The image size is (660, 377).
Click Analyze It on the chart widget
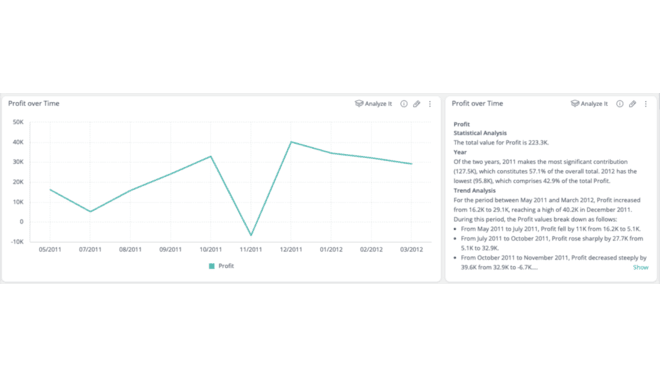tap(373, 104)
